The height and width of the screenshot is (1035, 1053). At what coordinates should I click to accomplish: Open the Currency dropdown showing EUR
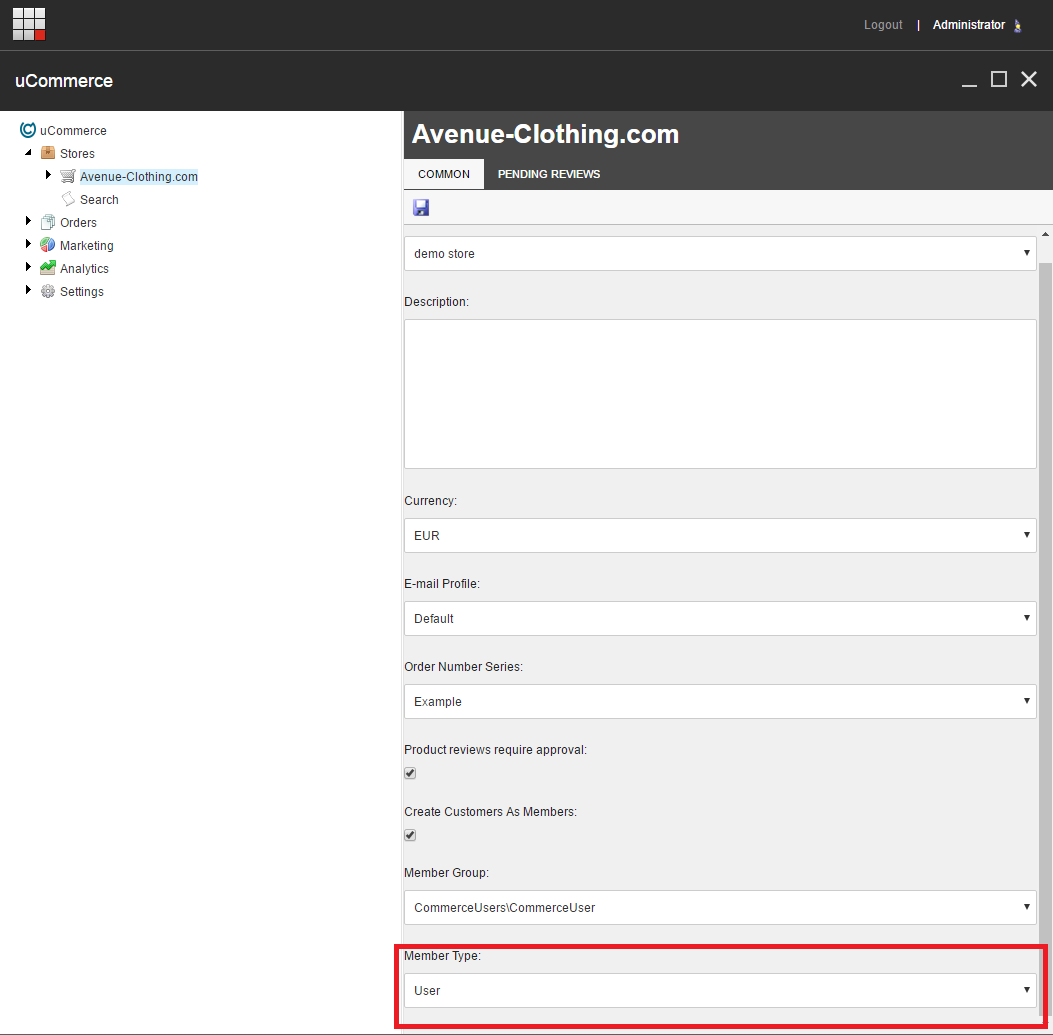coord(720,535)
